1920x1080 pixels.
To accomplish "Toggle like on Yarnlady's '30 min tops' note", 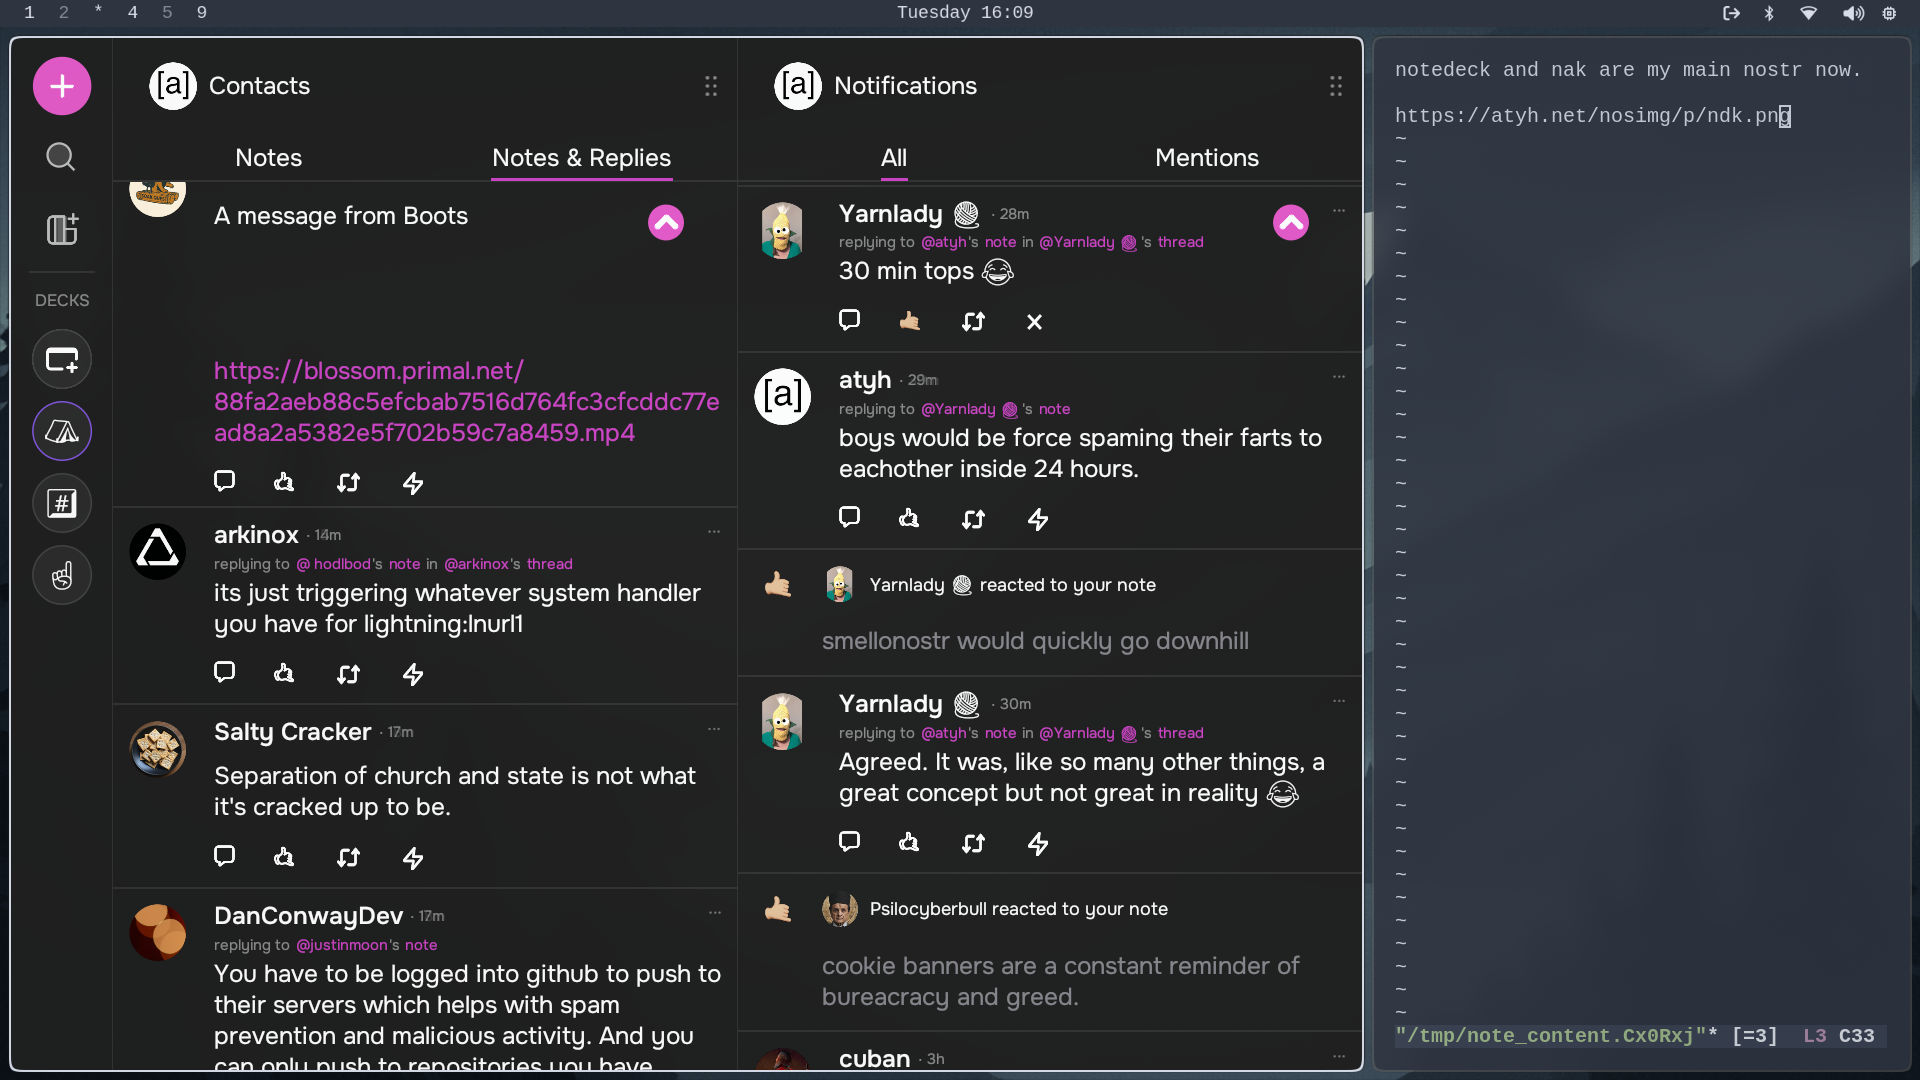I will tap(909, 321).
